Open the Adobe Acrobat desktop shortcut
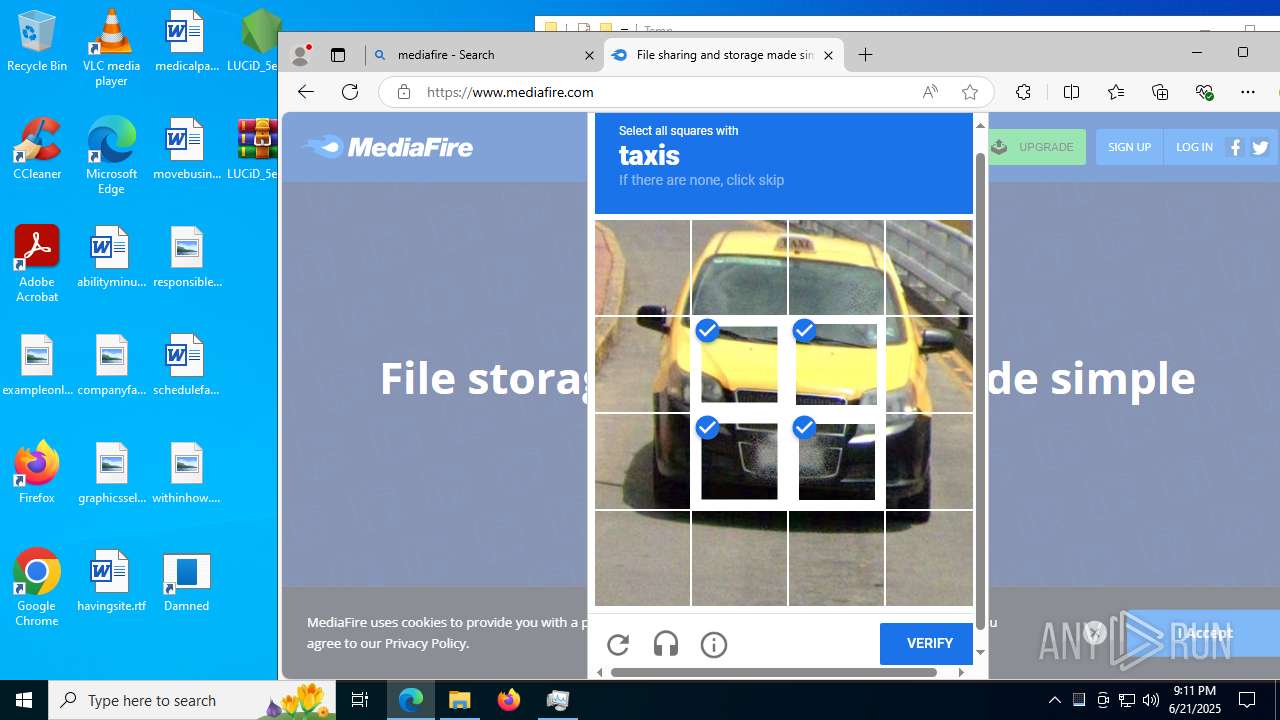1280x720 pixels. click(x=37, y=264)
